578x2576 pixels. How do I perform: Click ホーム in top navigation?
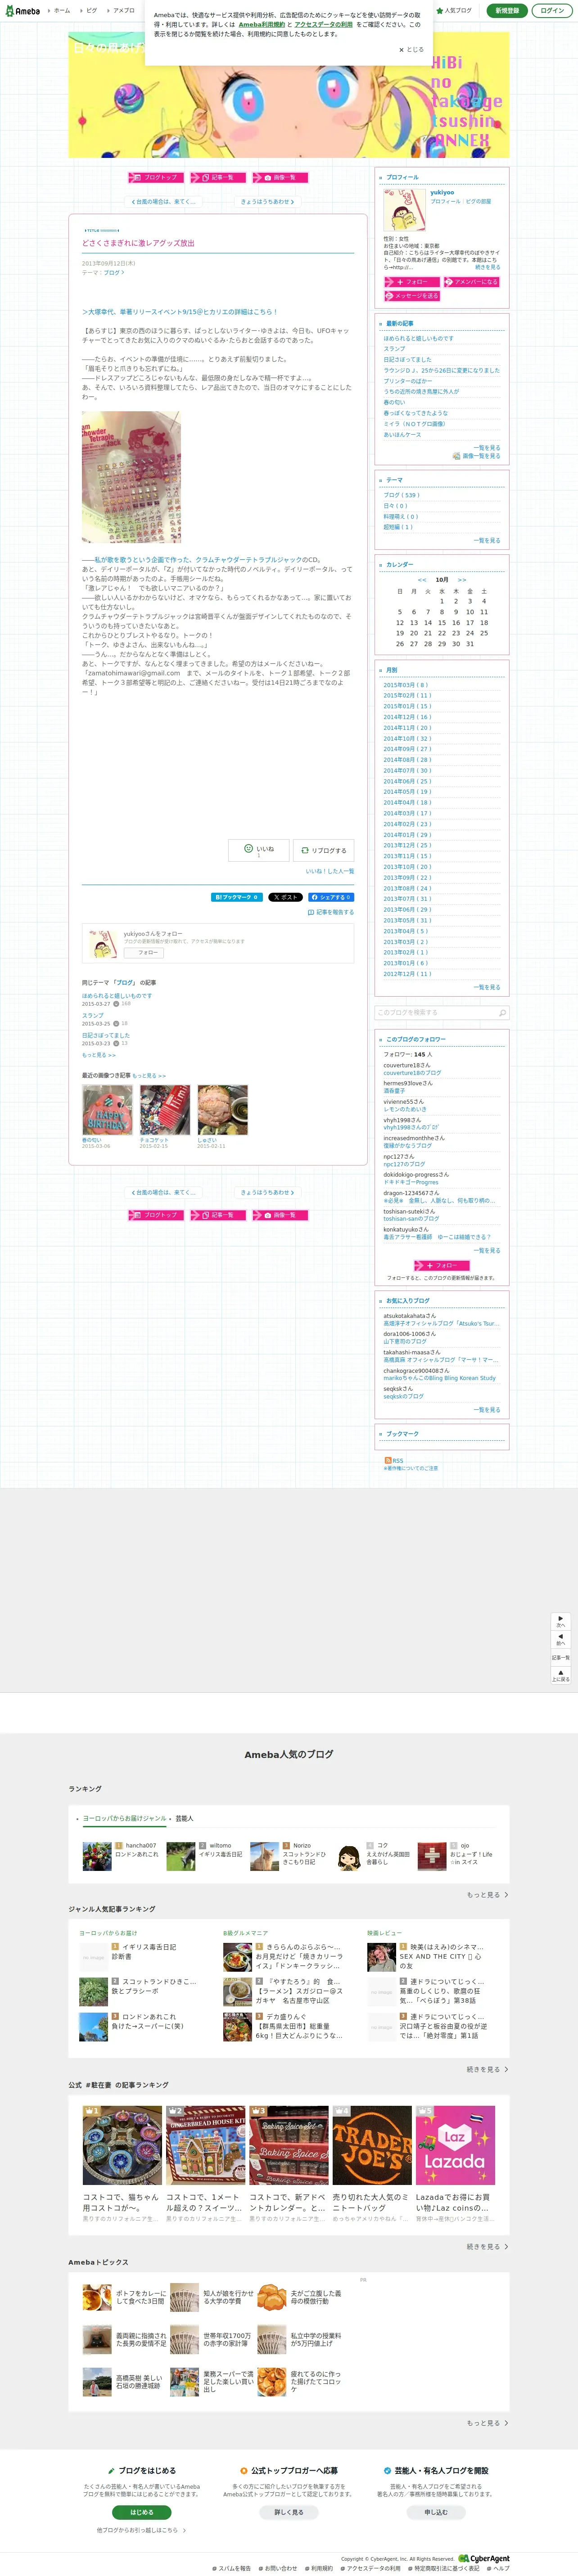click(61, 10)
